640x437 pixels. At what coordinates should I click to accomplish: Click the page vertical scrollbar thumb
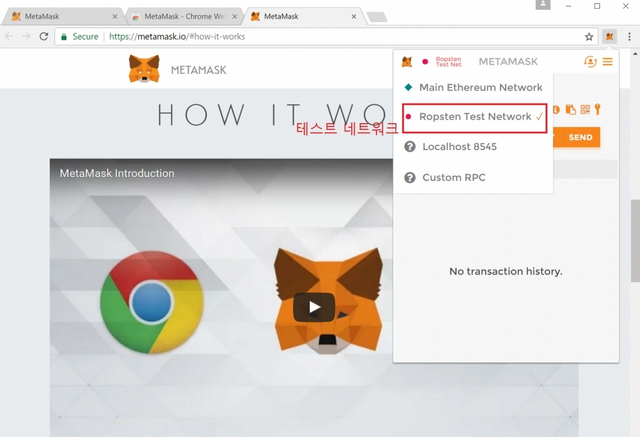[x=635, y=241]
